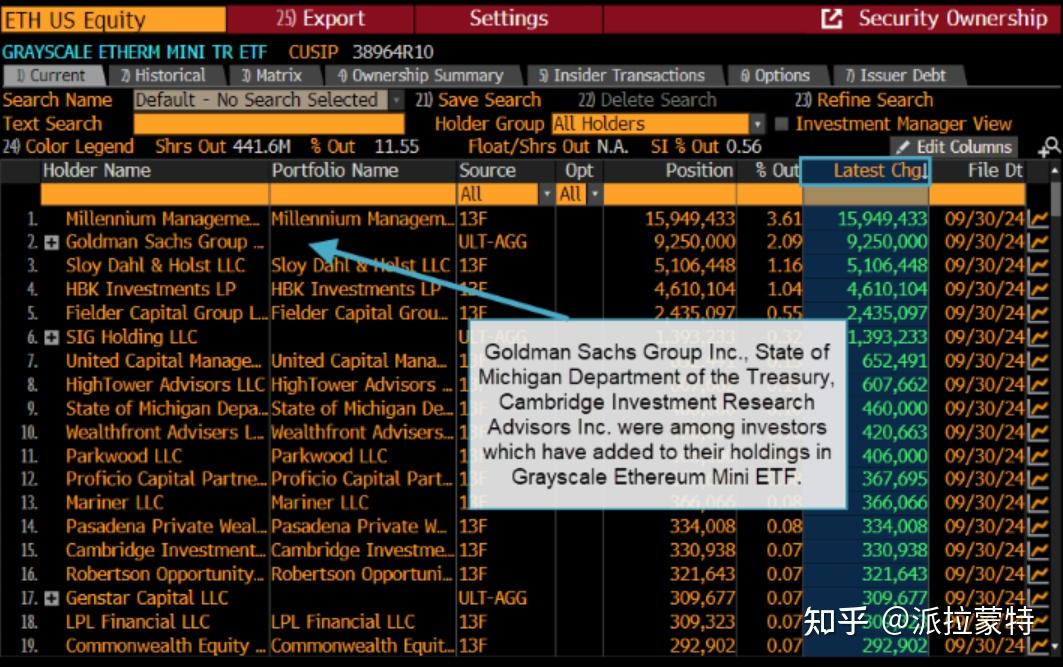1063x667 pixels.
Task: Open the Holder Group All Holders dropdown
Action: tap(757, 125)
